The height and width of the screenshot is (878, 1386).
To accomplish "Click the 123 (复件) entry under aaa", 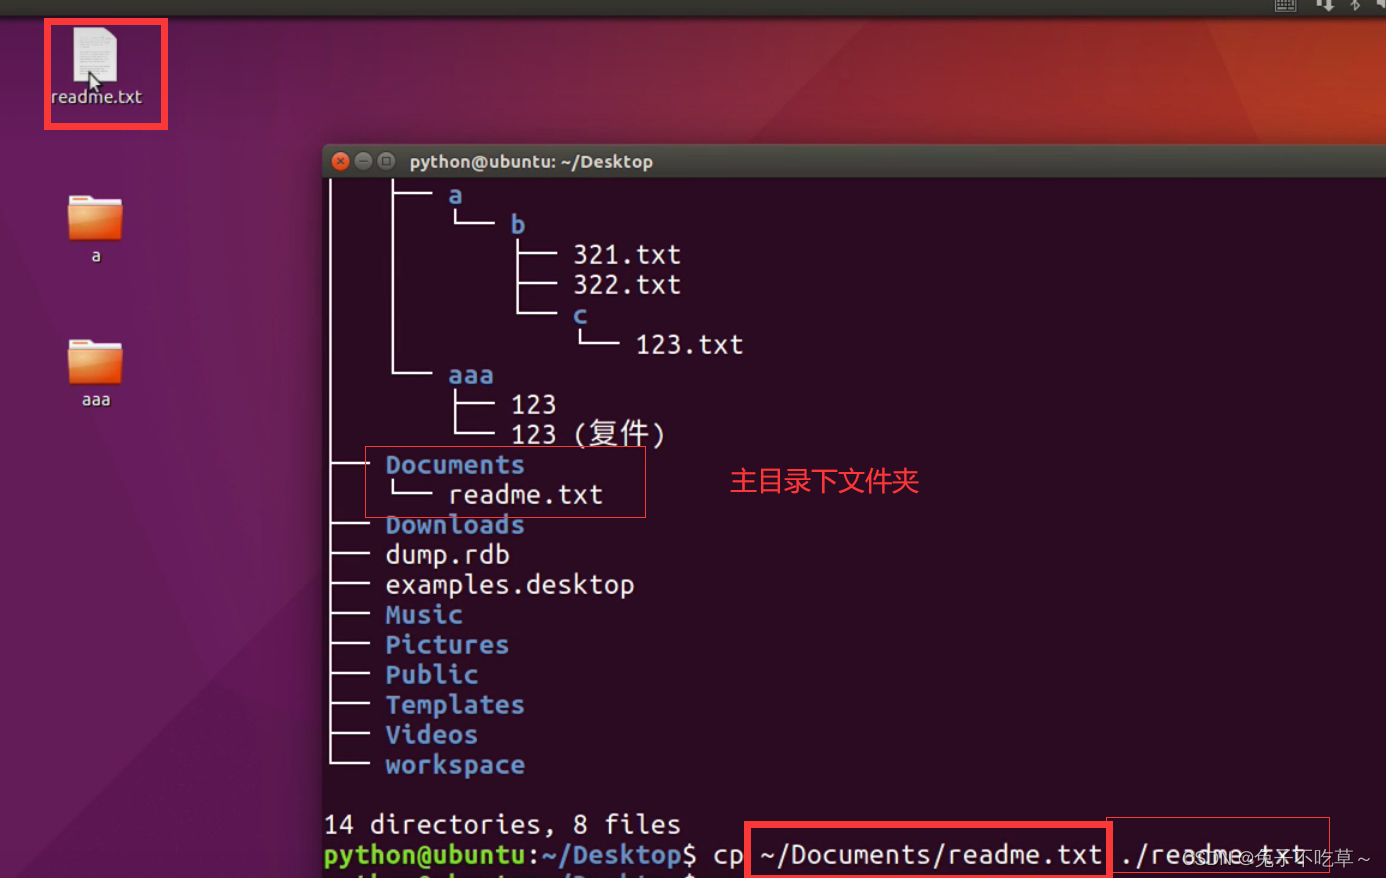I will pos(588,434).
